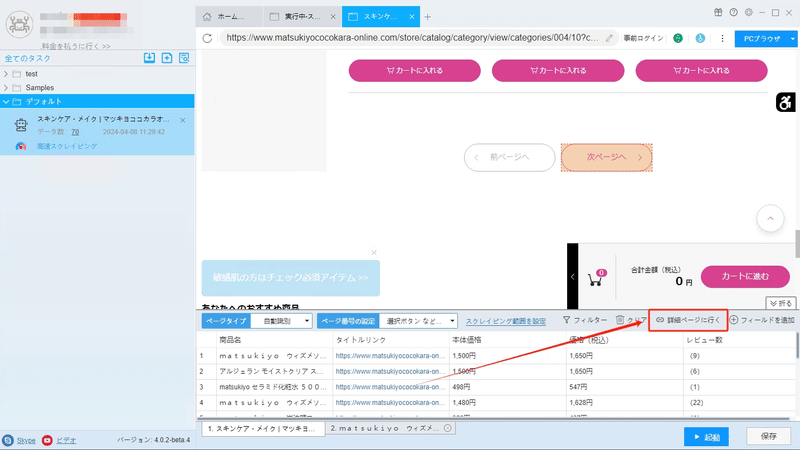This screenshot has height=450, width=800.
Task: Click the green round browser icon
Action: (678, 38)
